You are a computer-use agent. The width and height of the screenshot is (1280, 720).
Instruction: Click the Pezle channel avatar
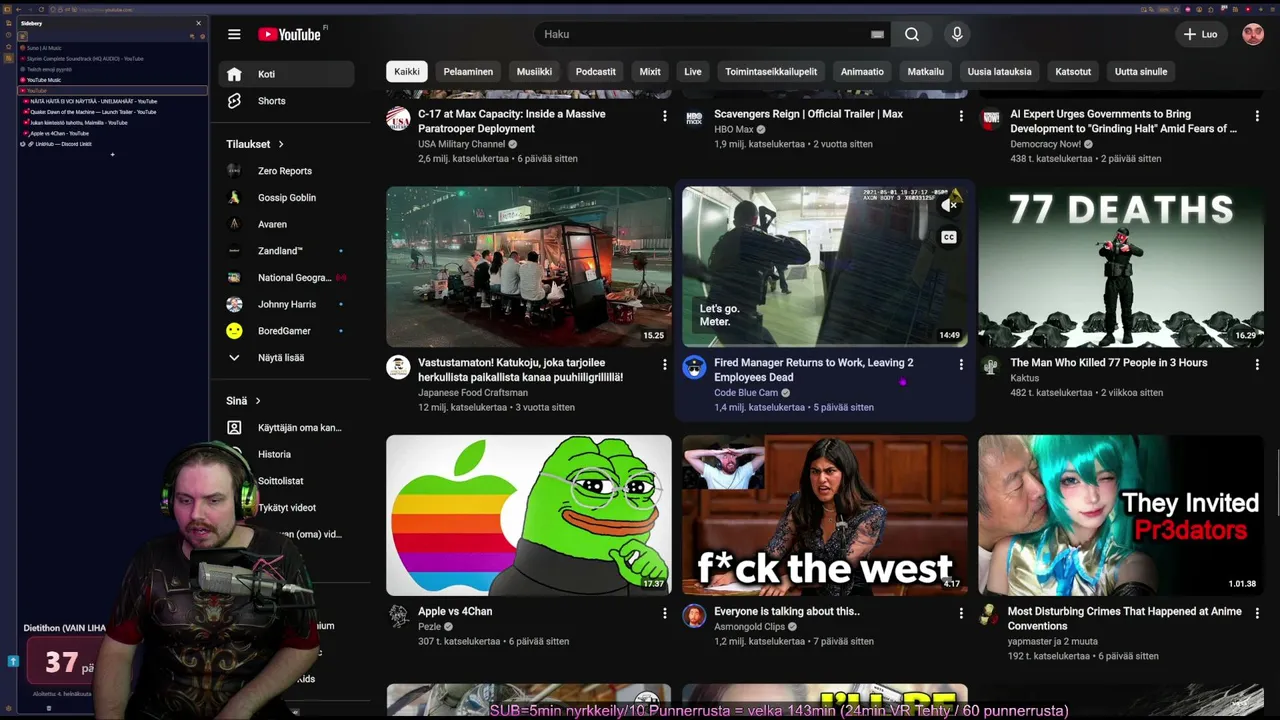coord(398,616)
